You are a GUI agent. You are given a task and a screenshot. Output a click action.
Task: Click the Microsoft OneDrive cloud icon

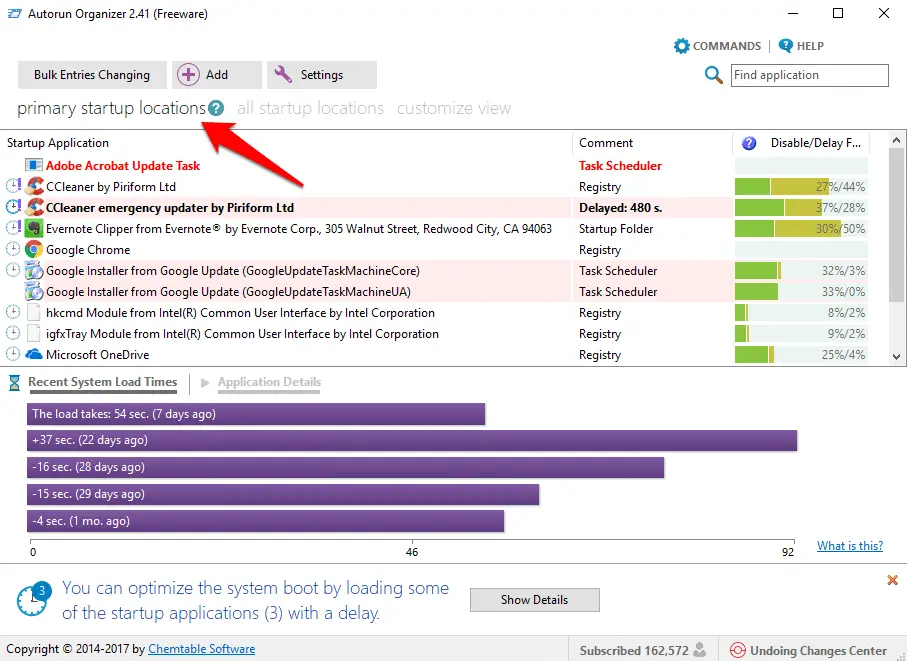(x=34, y=354)
